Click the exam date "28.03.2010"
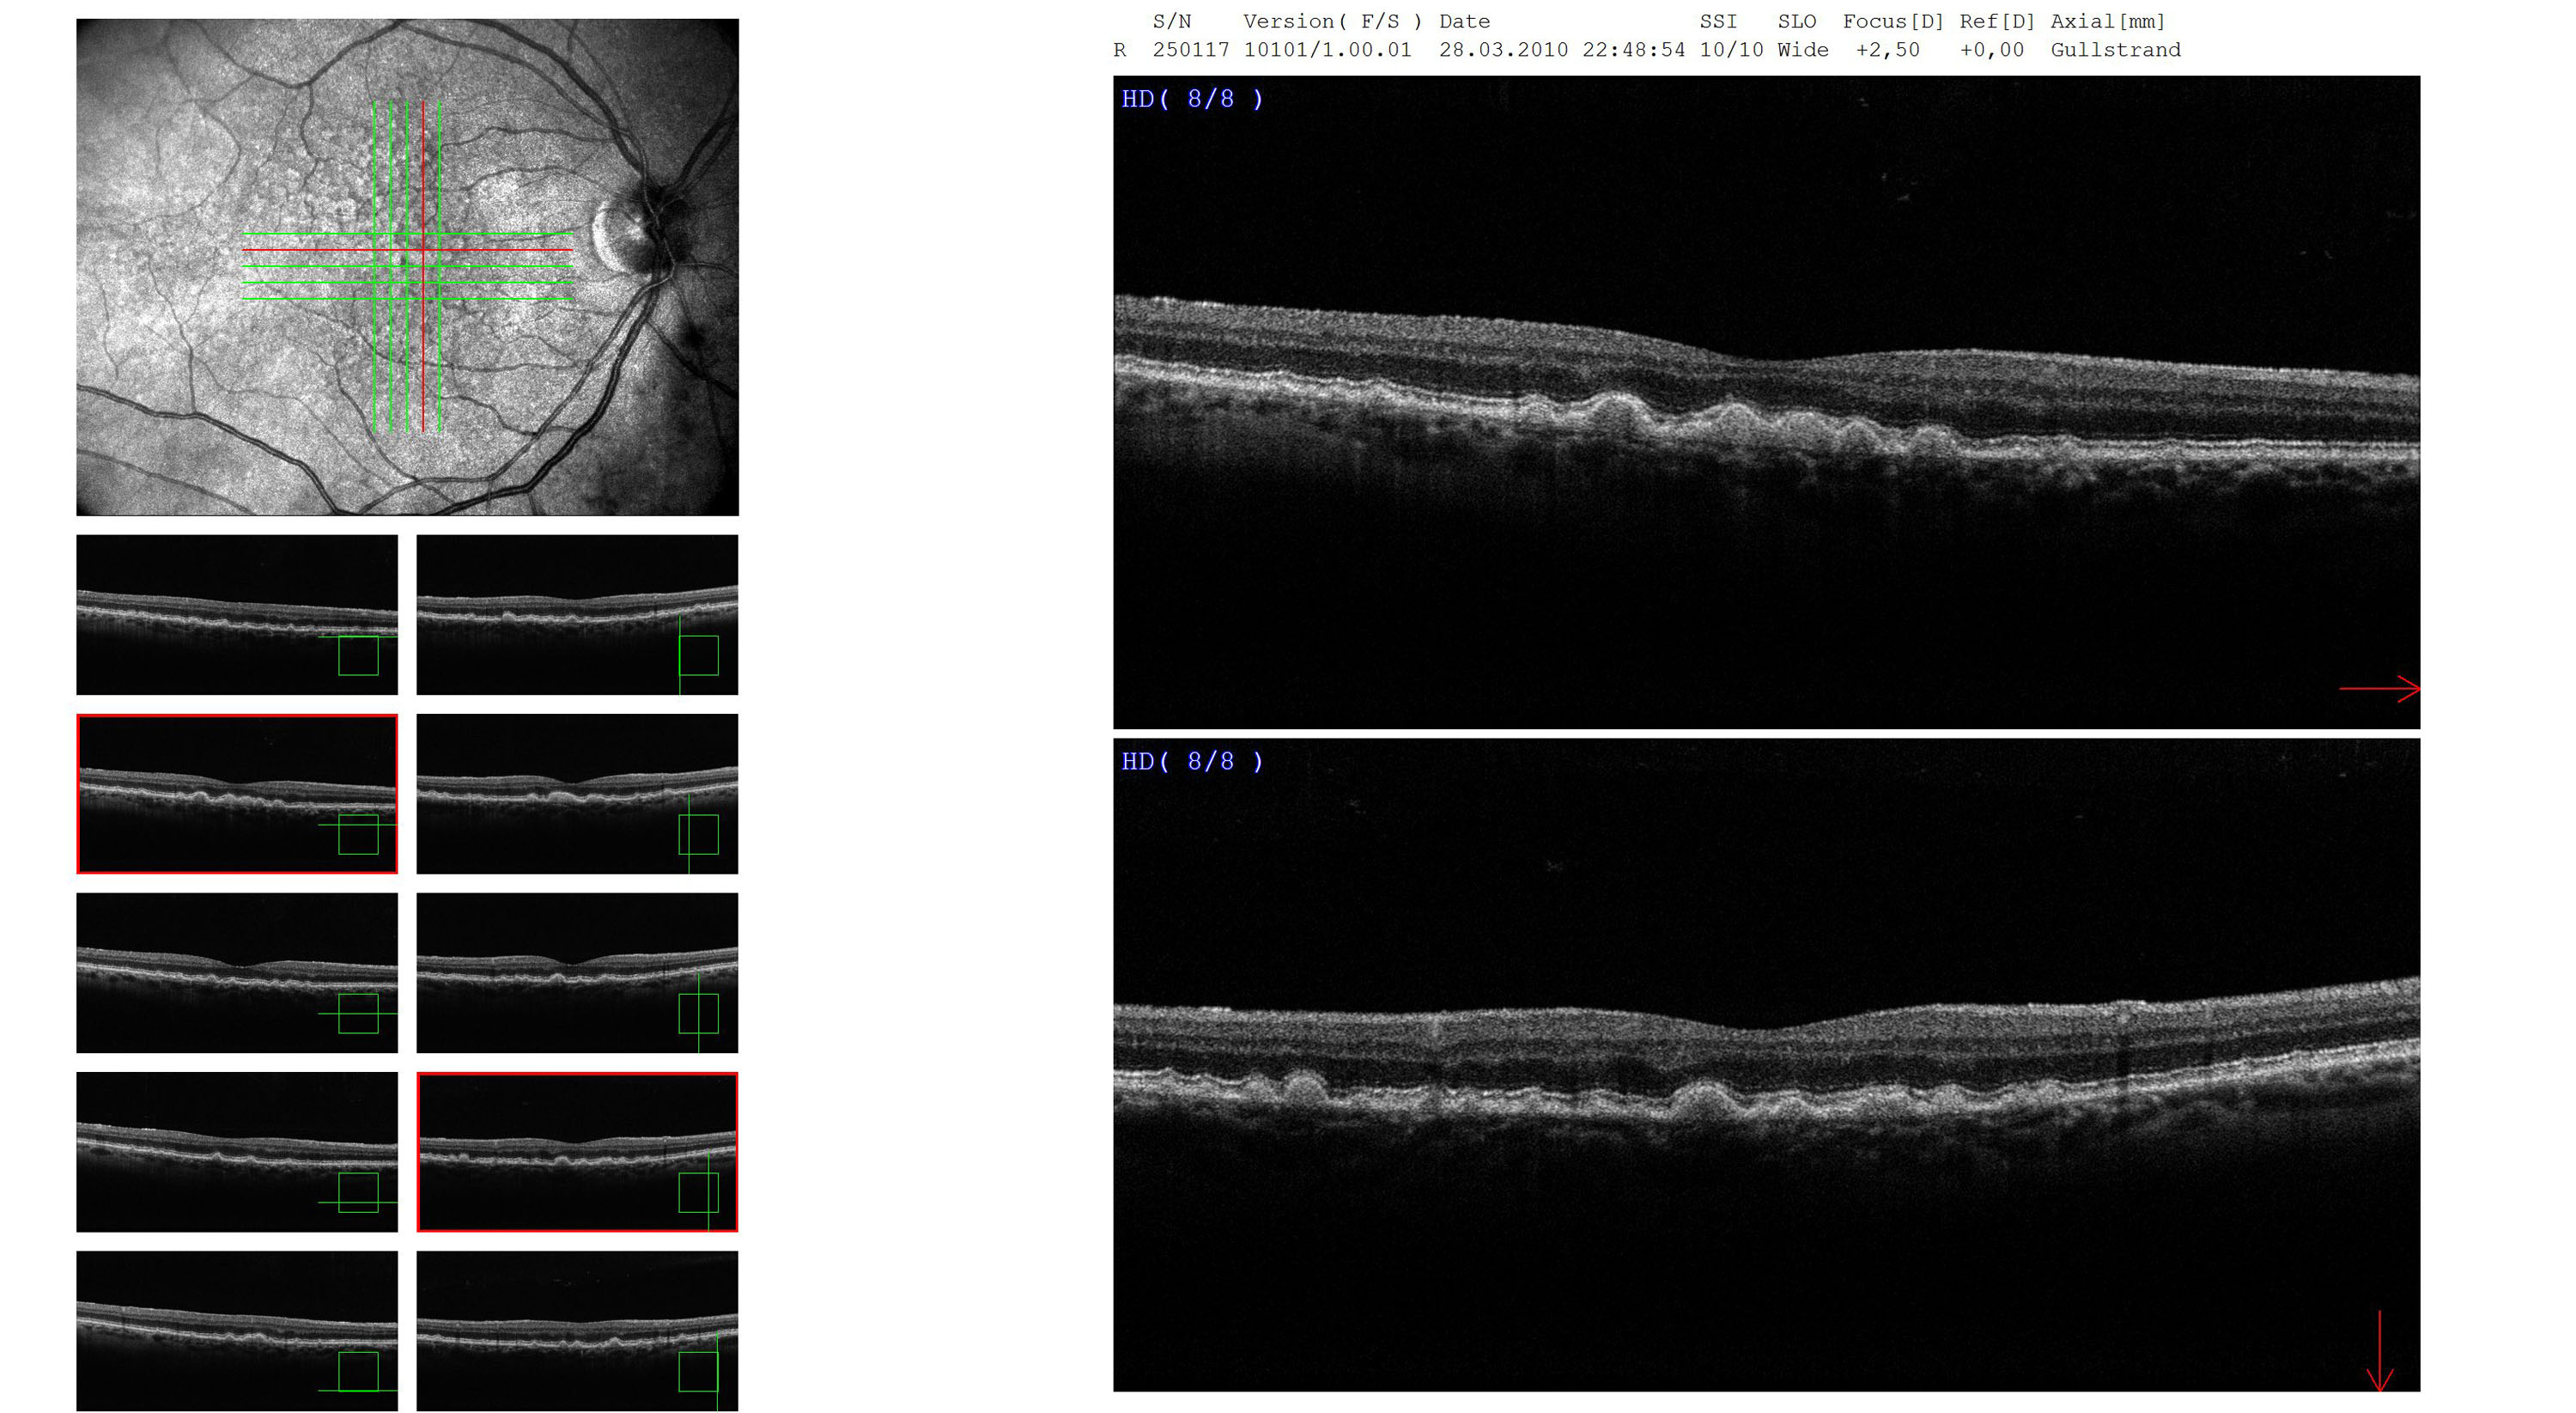Image resolution: width=2576 pixels, height=1413 pixels. [1503, 50]
